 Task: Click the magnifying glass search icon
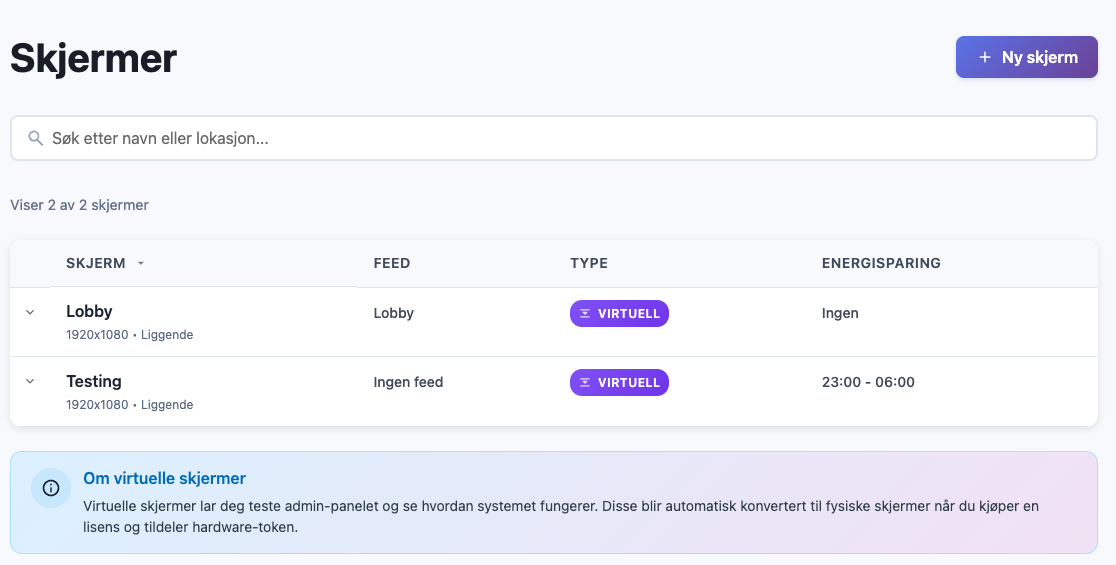(x=35, y=138)
